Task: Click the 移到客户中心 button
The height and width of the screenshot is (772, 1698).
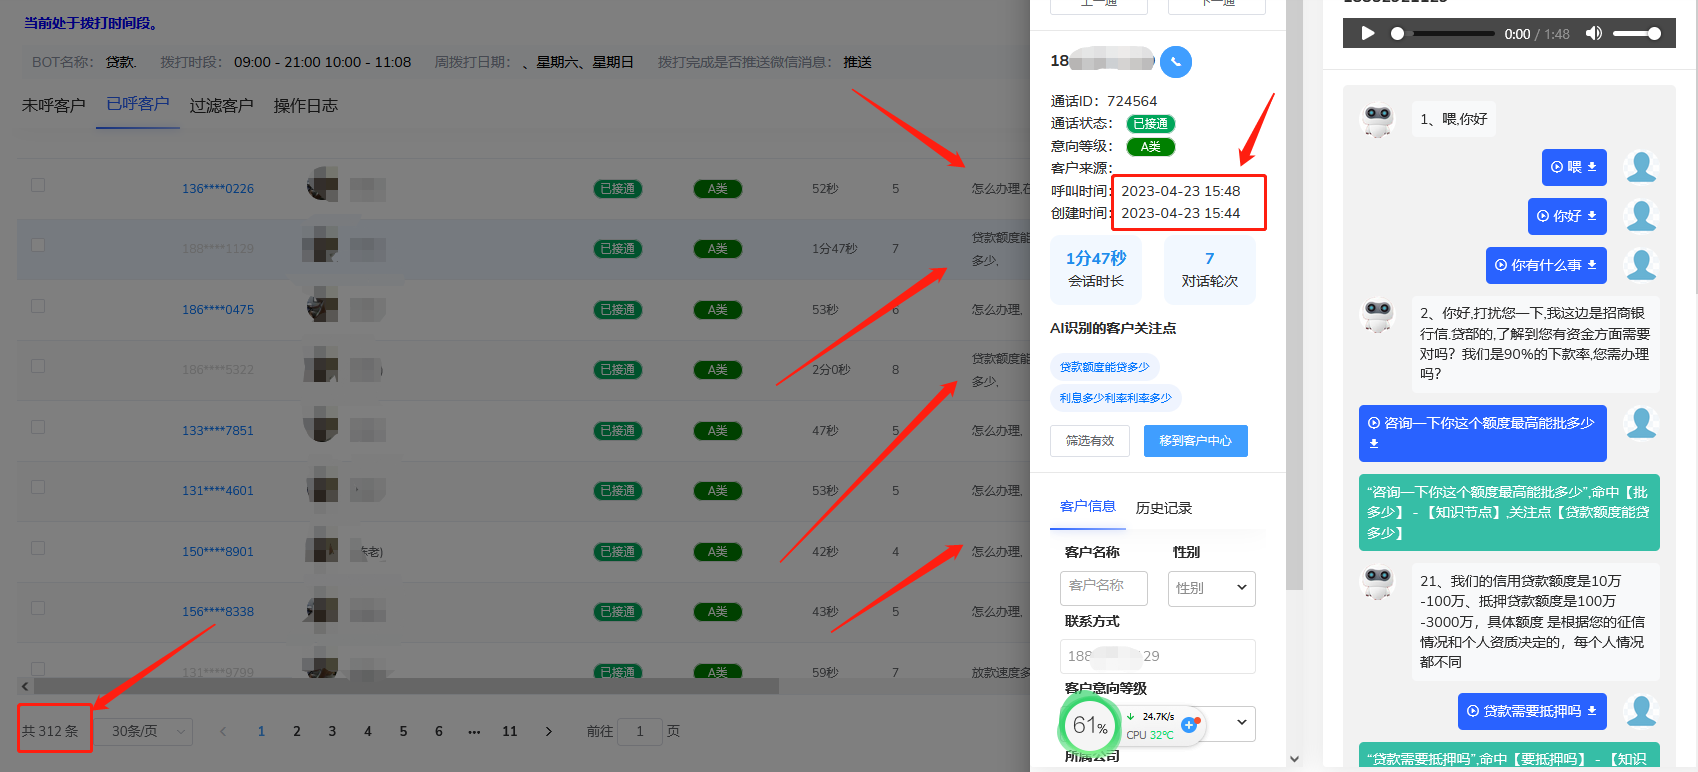Action: (x=1196, y=441)
